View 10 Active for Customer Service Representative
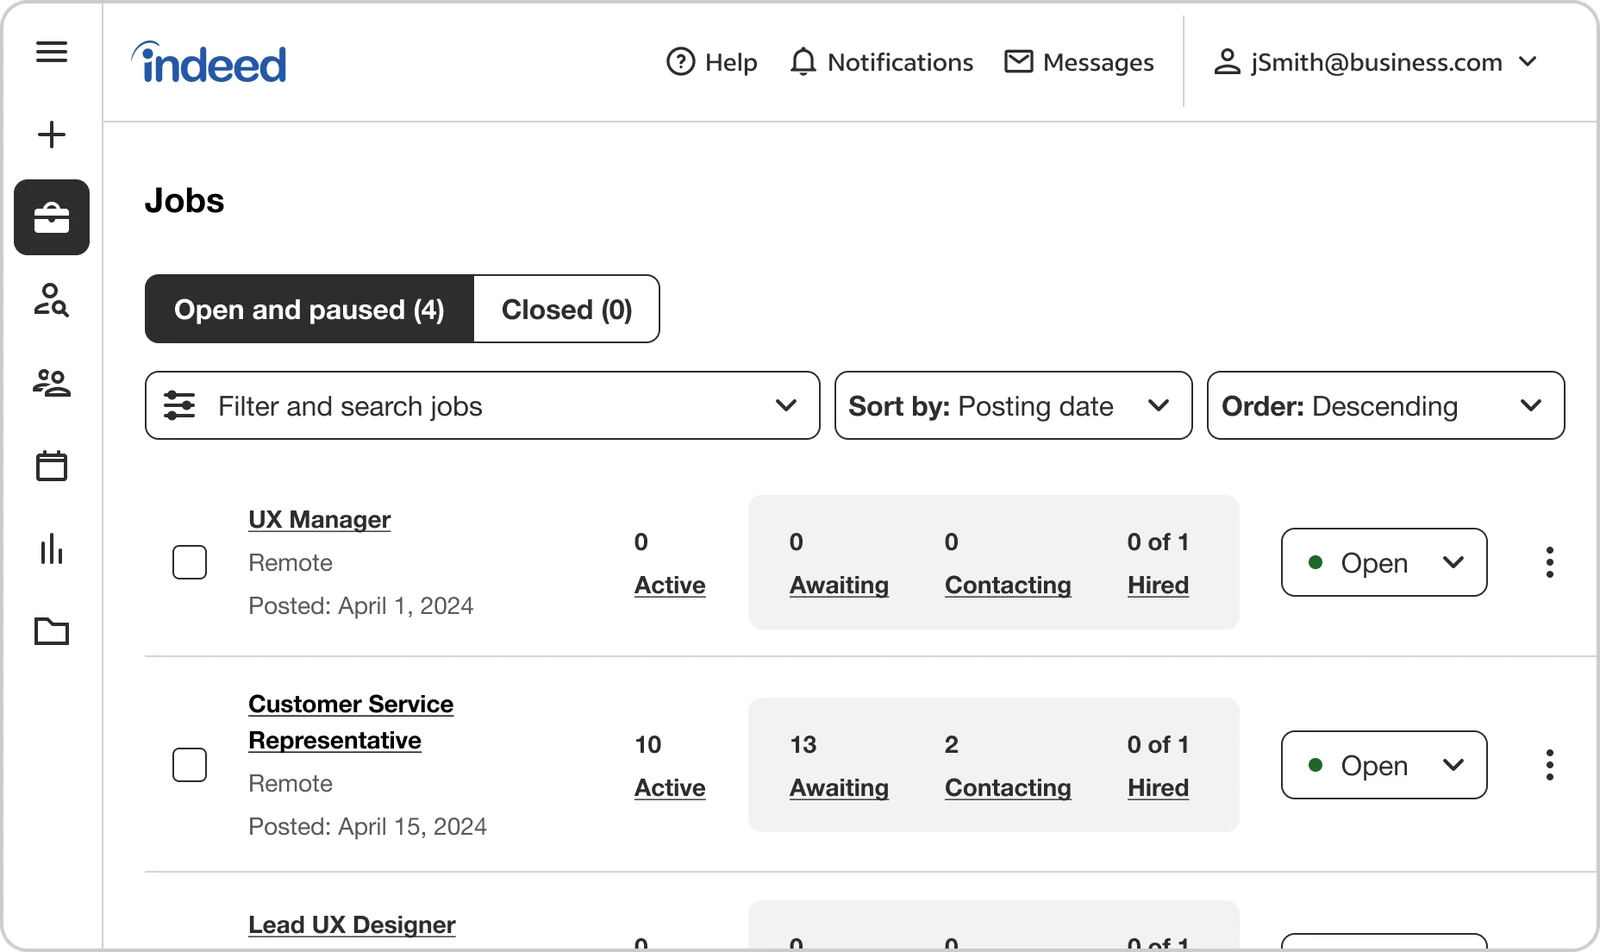Screen dimensions: 1600x952 click(x=670, y=788)
